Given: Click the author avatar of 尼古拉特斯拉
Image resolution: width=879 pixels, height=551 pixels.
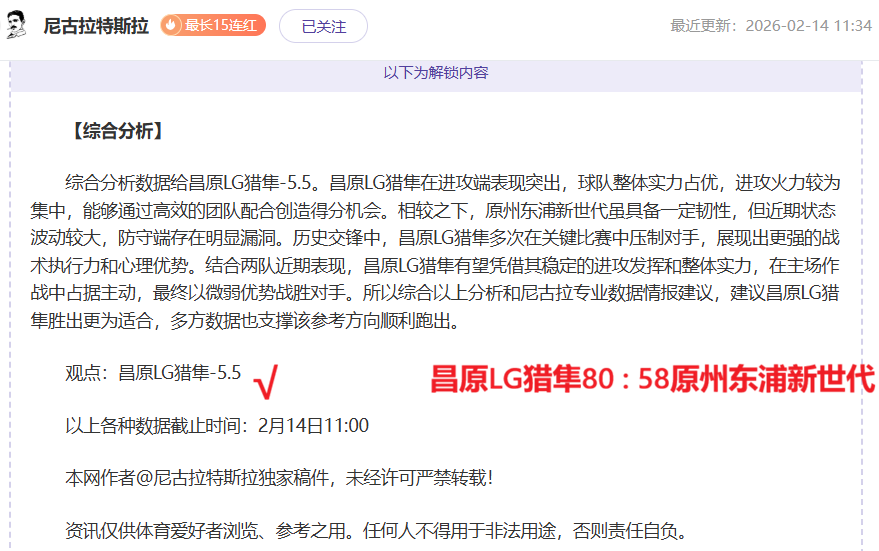Looking at the screenshot, I should click(x=17, y=26).
